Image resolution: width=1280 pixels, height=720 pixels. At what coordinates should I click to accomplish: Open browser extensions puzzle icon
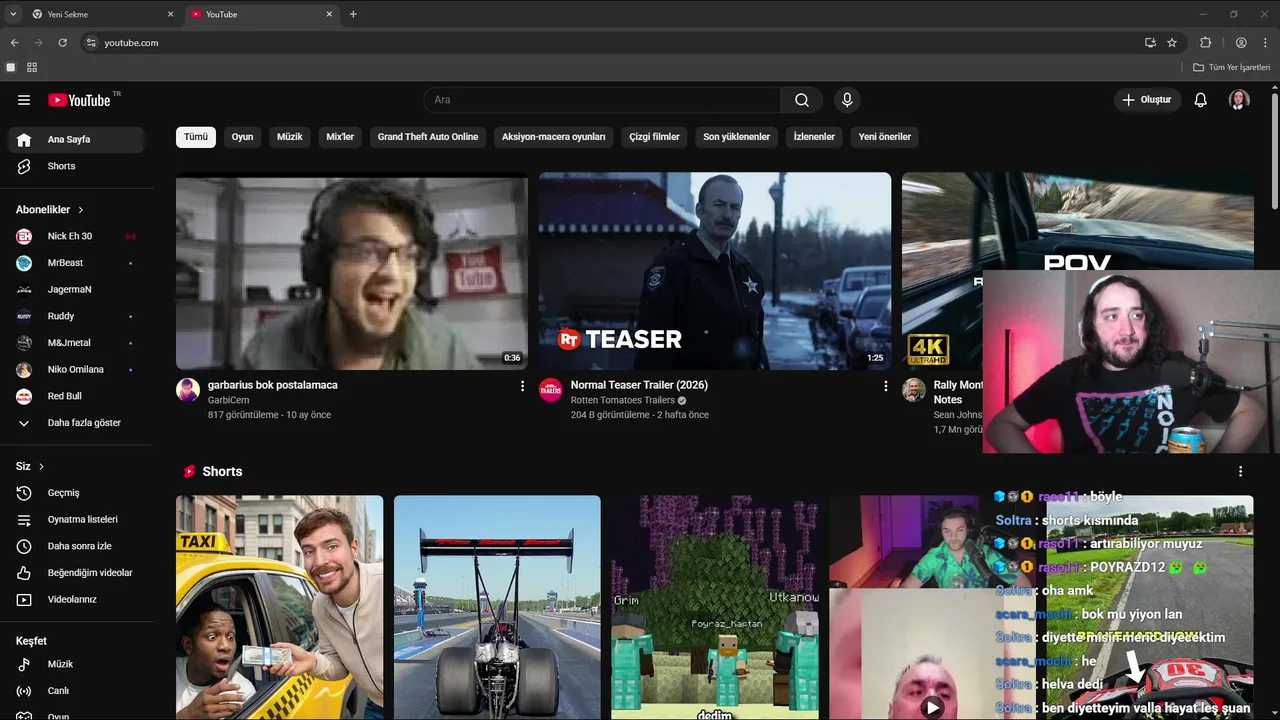1205,43
